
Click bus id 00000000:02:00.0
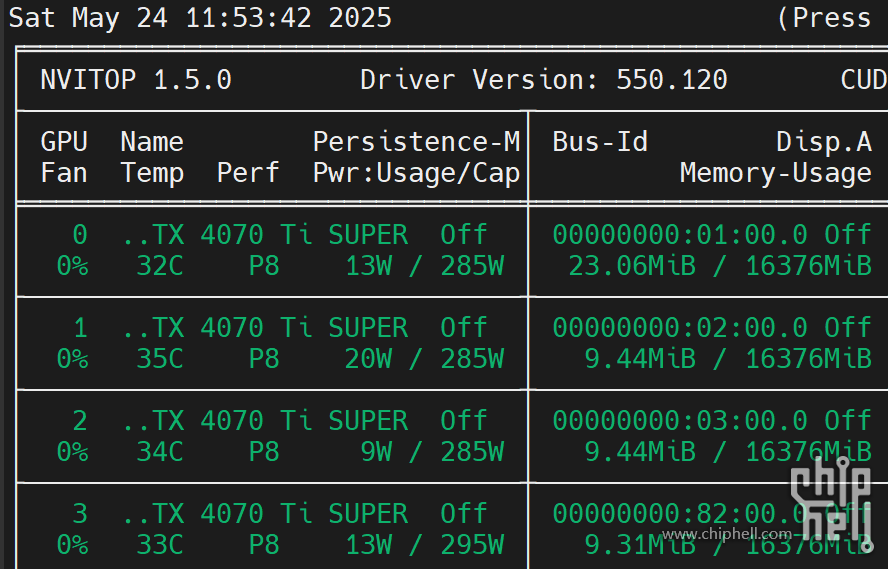click(x=680, y=327)
